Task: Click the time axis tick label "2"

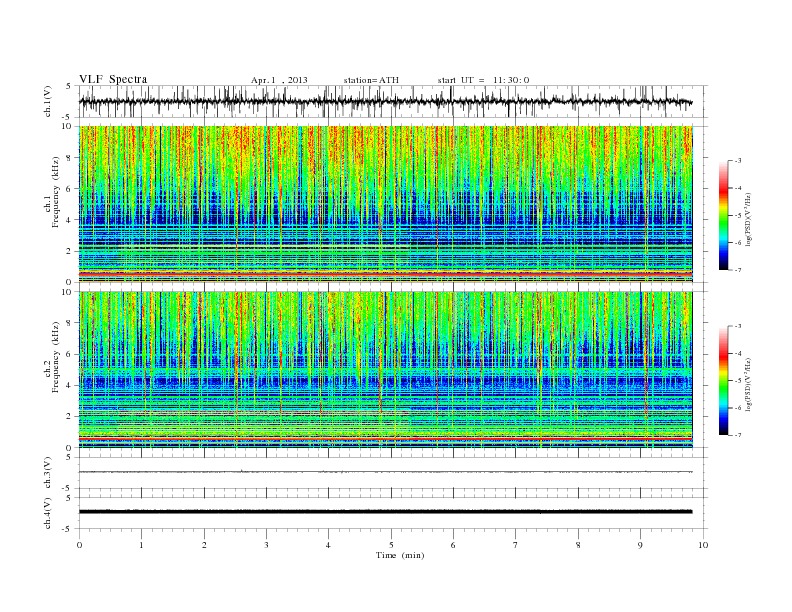Action: (x=204, y=545)
